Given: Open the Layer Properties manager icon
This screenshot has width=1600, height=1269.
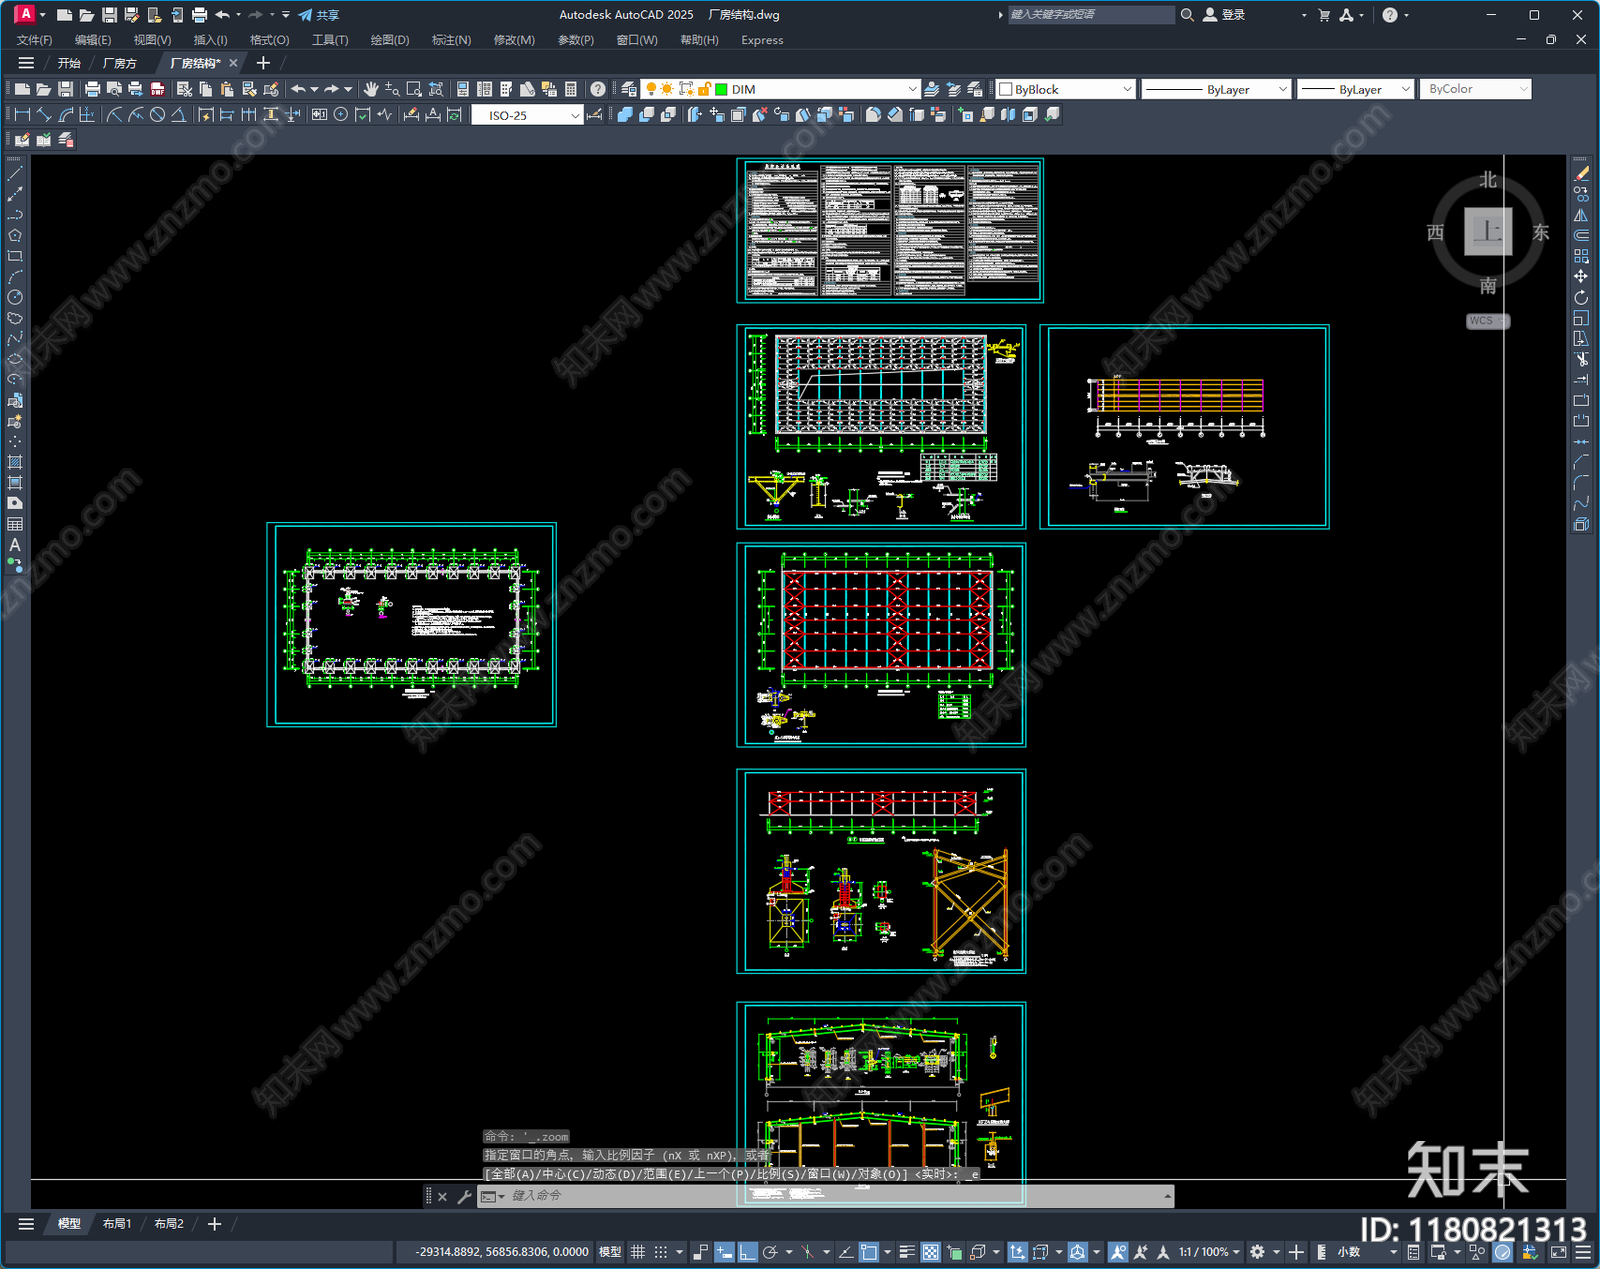Looking at the screenshot, I should tap(629, 89).
